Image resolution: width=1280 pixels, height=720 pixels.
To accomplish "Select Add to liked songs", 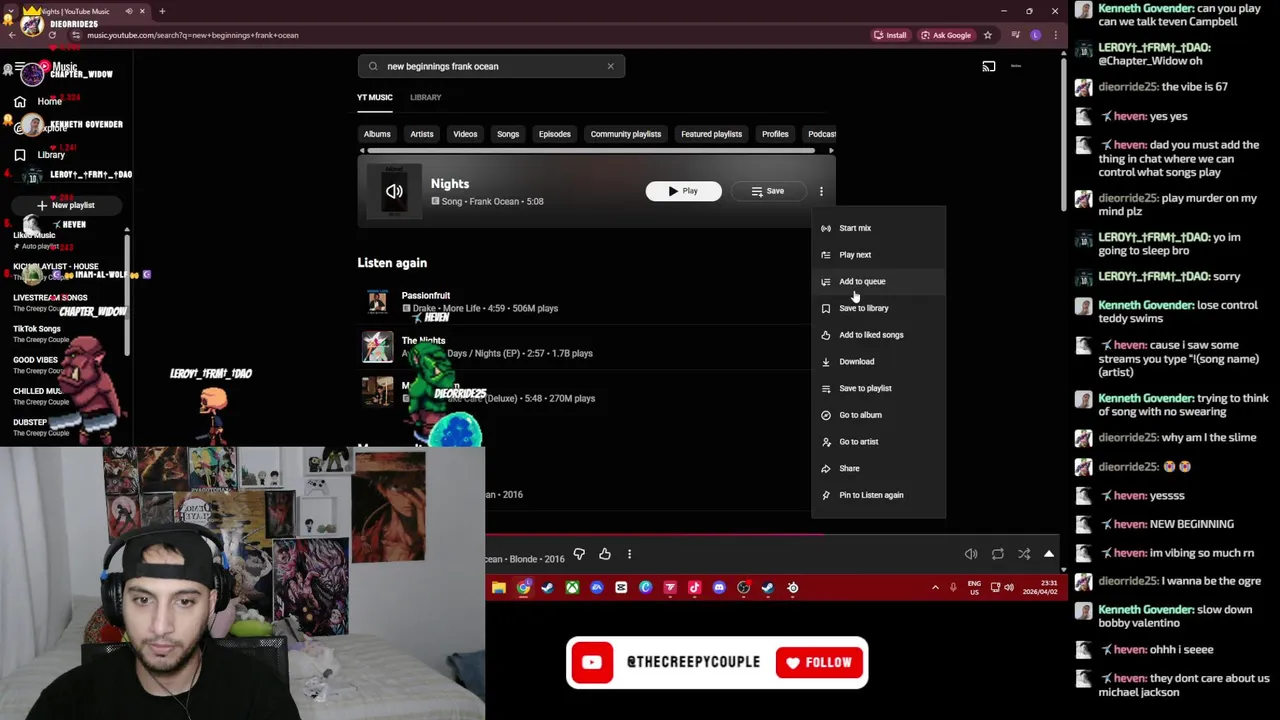I will (878, 335).
